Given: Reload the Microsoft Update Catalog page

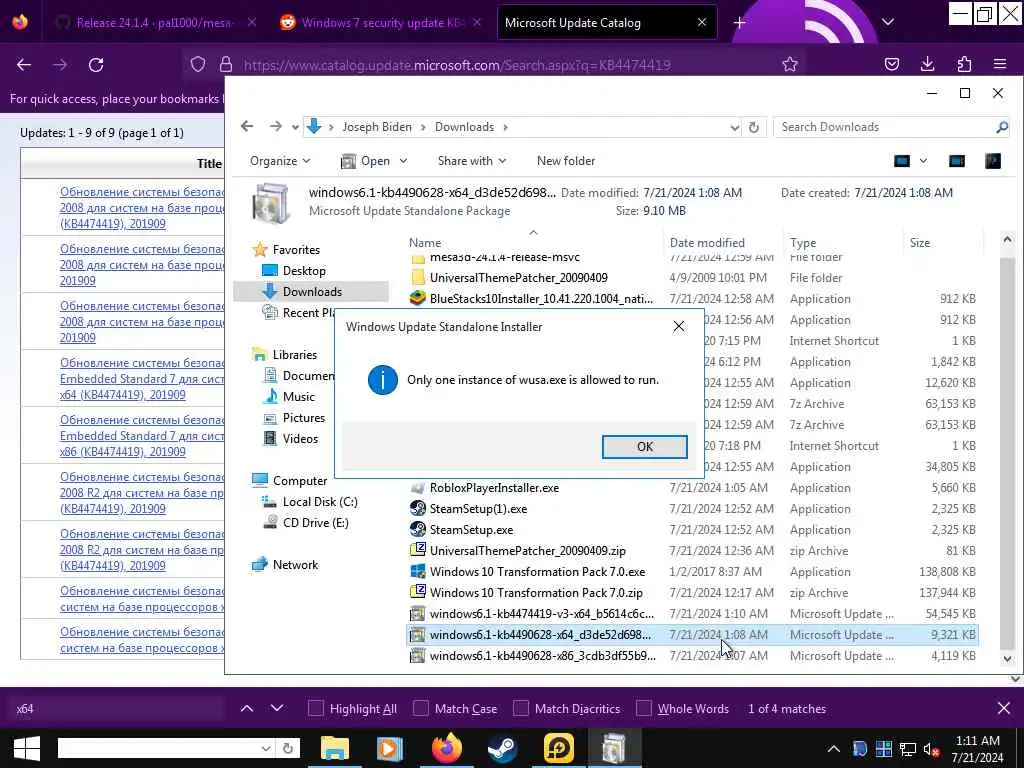Looking at the screenshot, I should 96,65.
